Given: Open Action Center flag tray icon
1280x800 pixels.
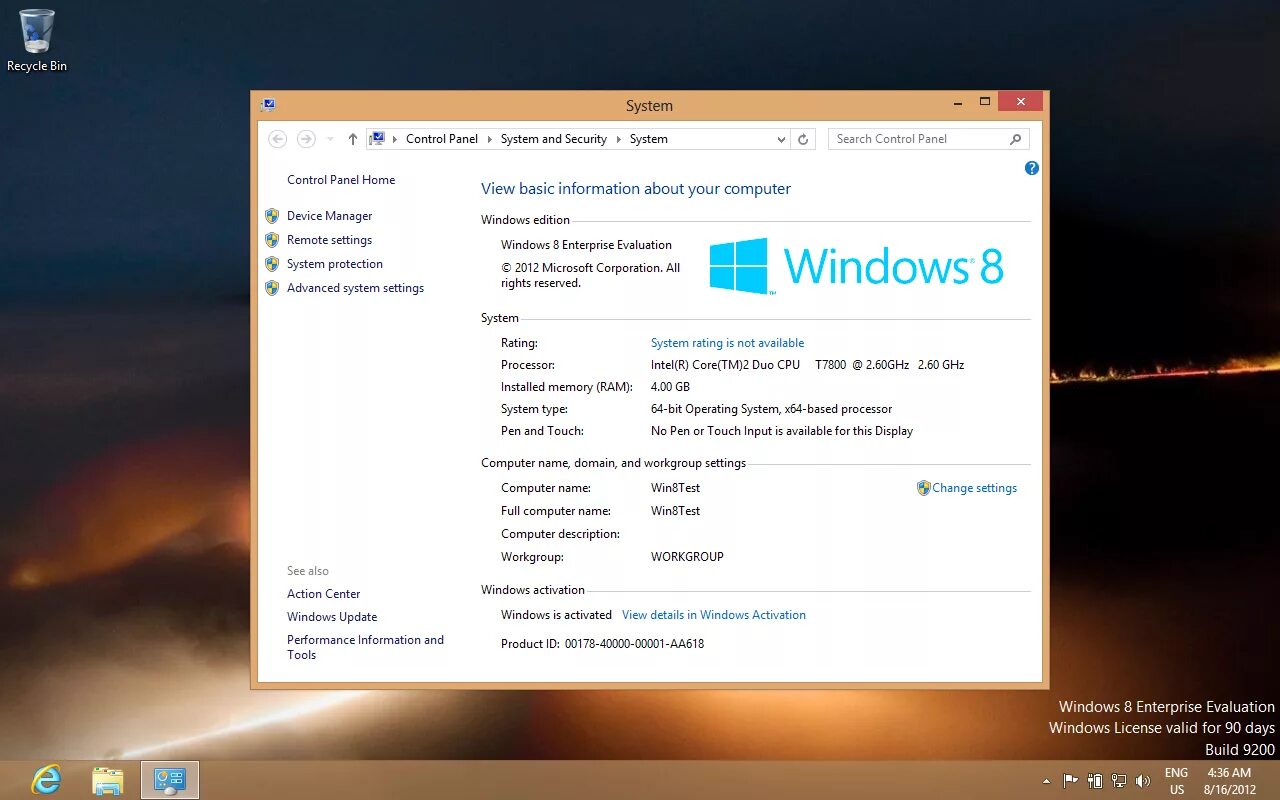Looking at the screenshot, I should coord(1070,781).
